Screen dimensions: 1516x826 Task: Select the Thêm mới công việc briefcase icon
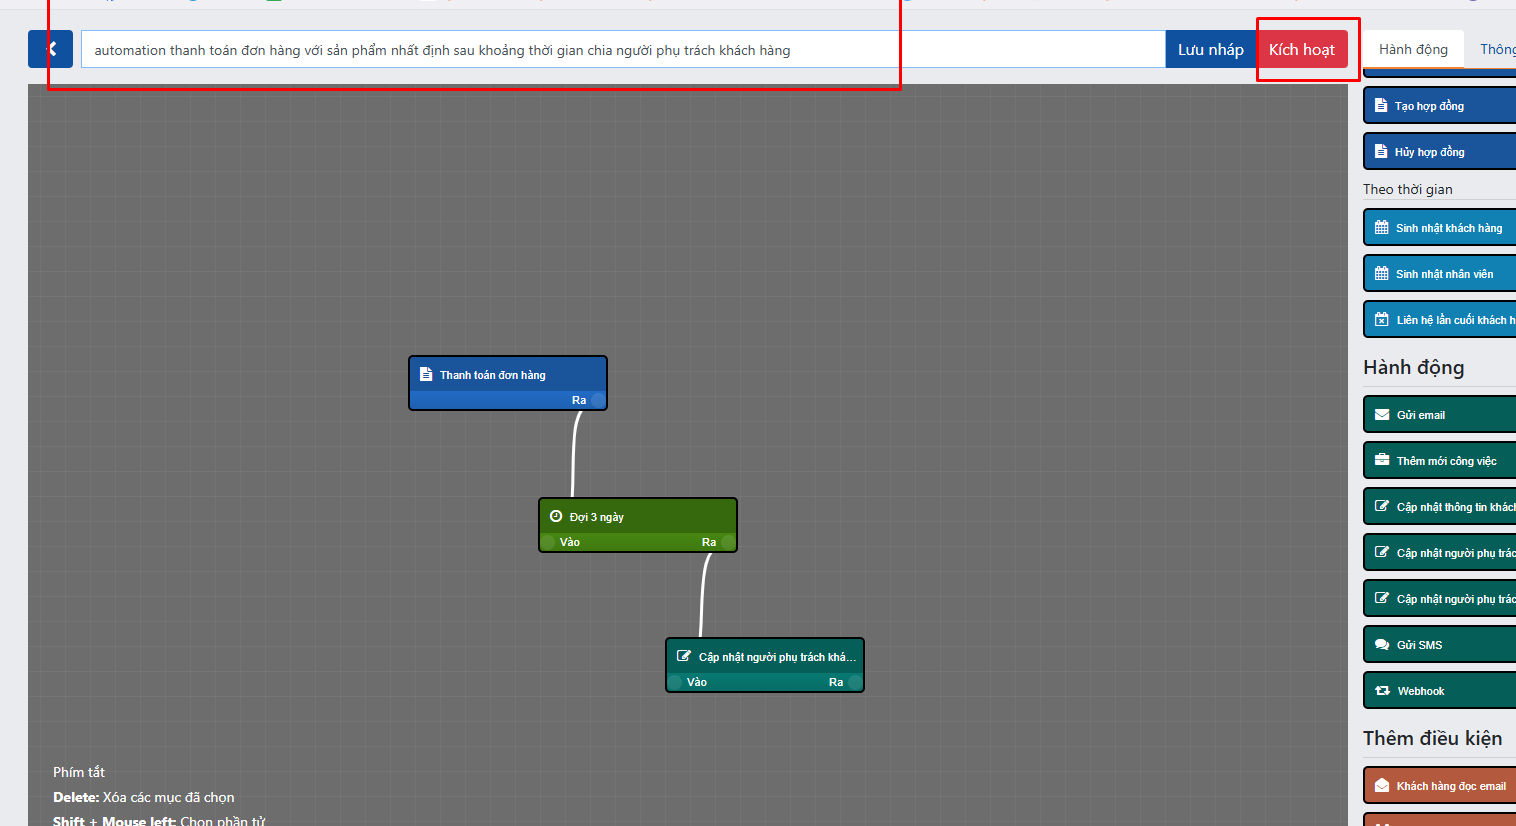point(1382,461)
